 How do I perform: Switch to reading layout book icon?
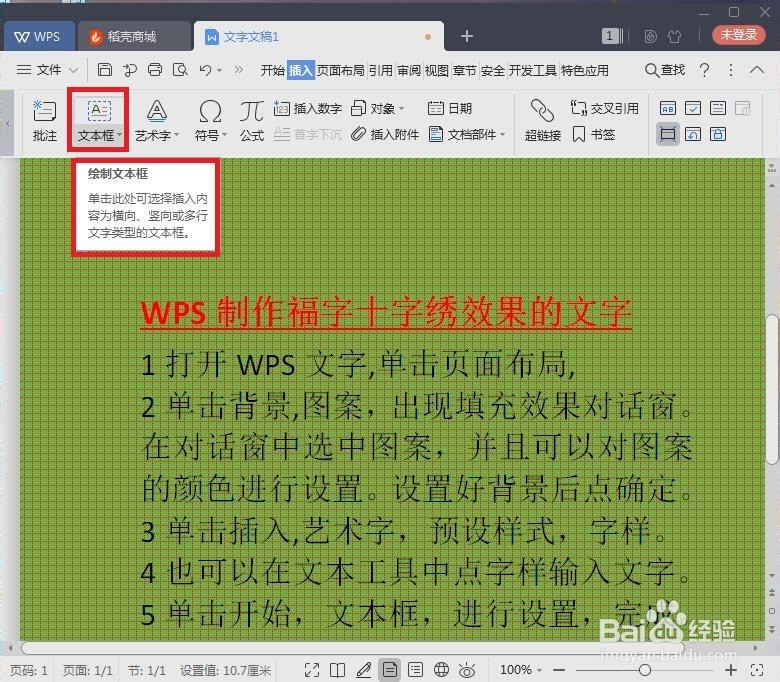coord(337,670)
